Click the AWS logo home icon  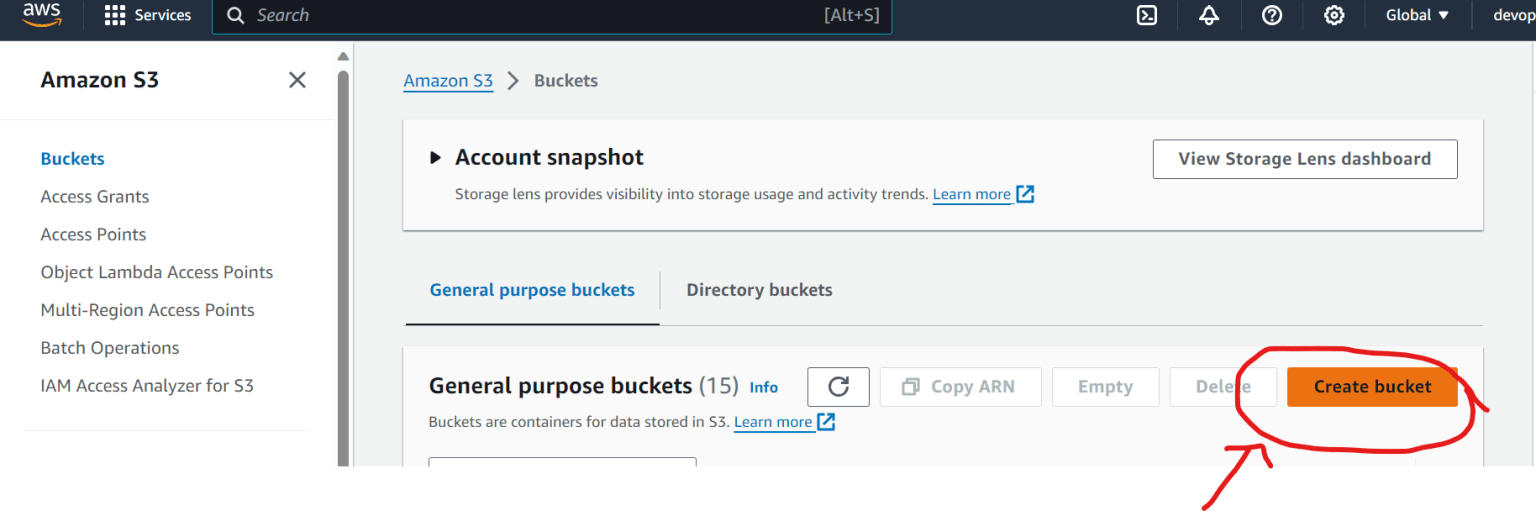41,14
